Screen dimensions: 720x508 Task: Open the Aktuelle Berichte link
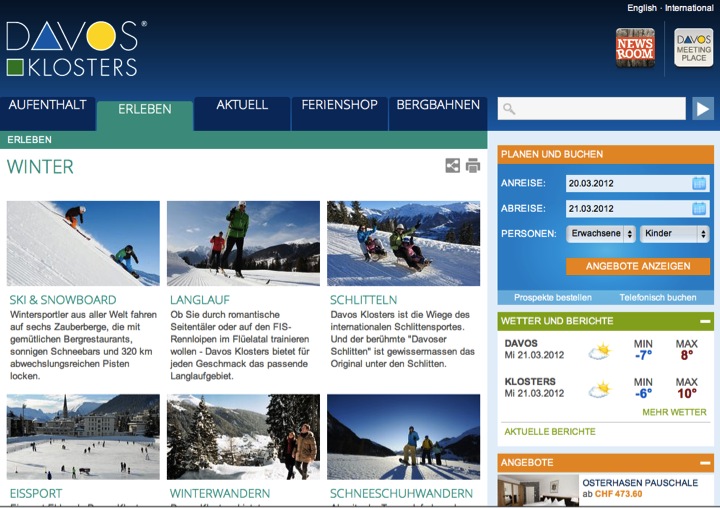pos(550,432)
